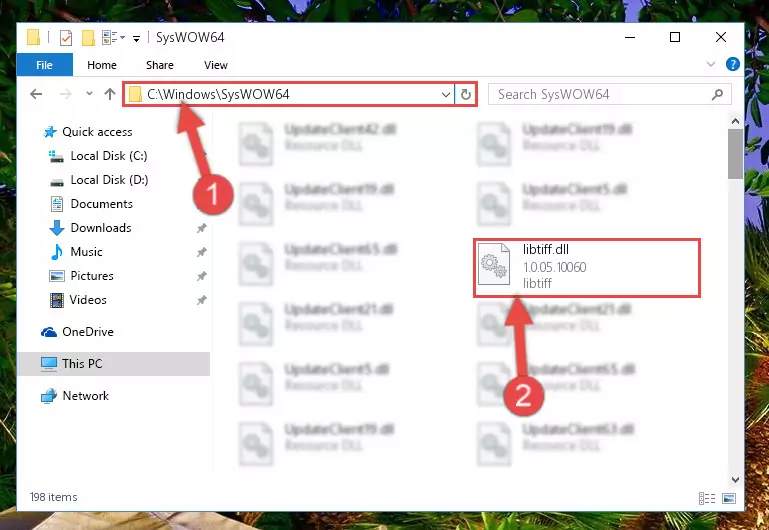Switch to the View ribbon tab
This screenshot has width=769, height=530.
point(216,65)
